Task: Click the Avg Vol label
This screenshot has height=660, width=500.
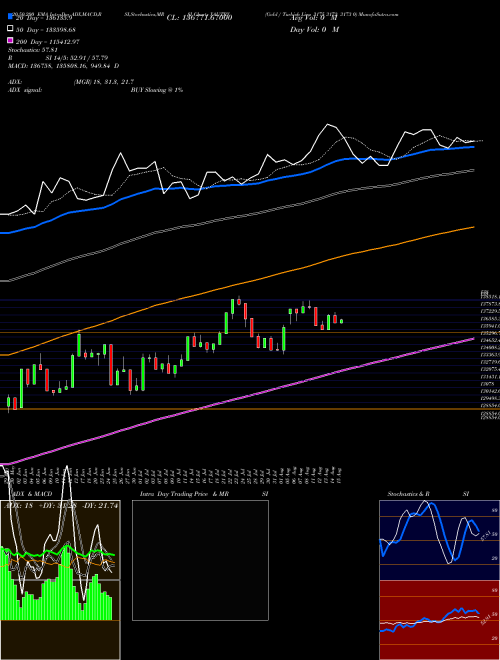Action: (x=314, y=18)
